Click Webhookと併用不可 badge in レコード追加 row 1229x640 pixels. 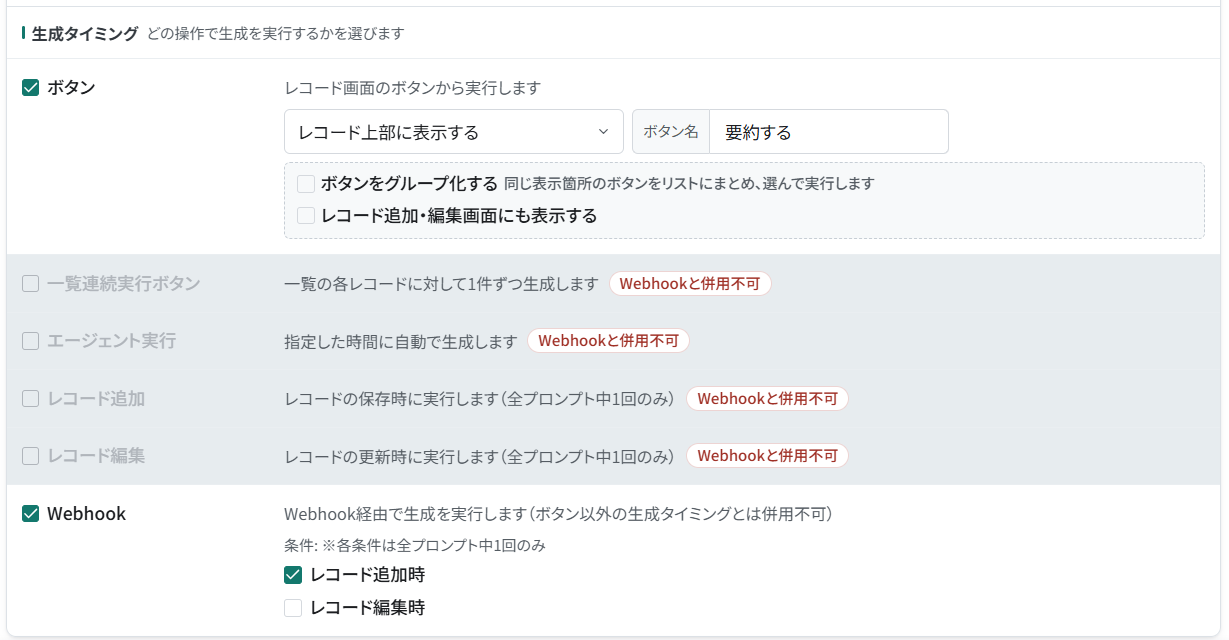pos(767,399)
